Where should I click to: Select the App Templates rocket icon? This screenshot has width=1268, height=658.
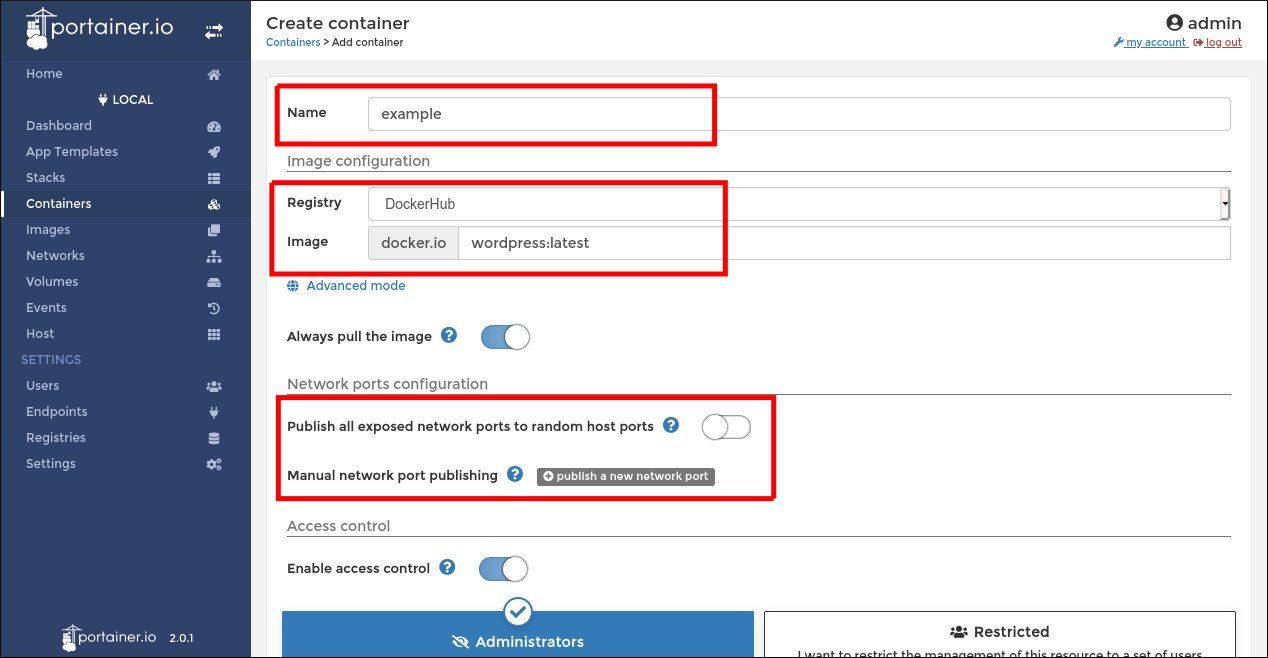[x=213, y=151]
